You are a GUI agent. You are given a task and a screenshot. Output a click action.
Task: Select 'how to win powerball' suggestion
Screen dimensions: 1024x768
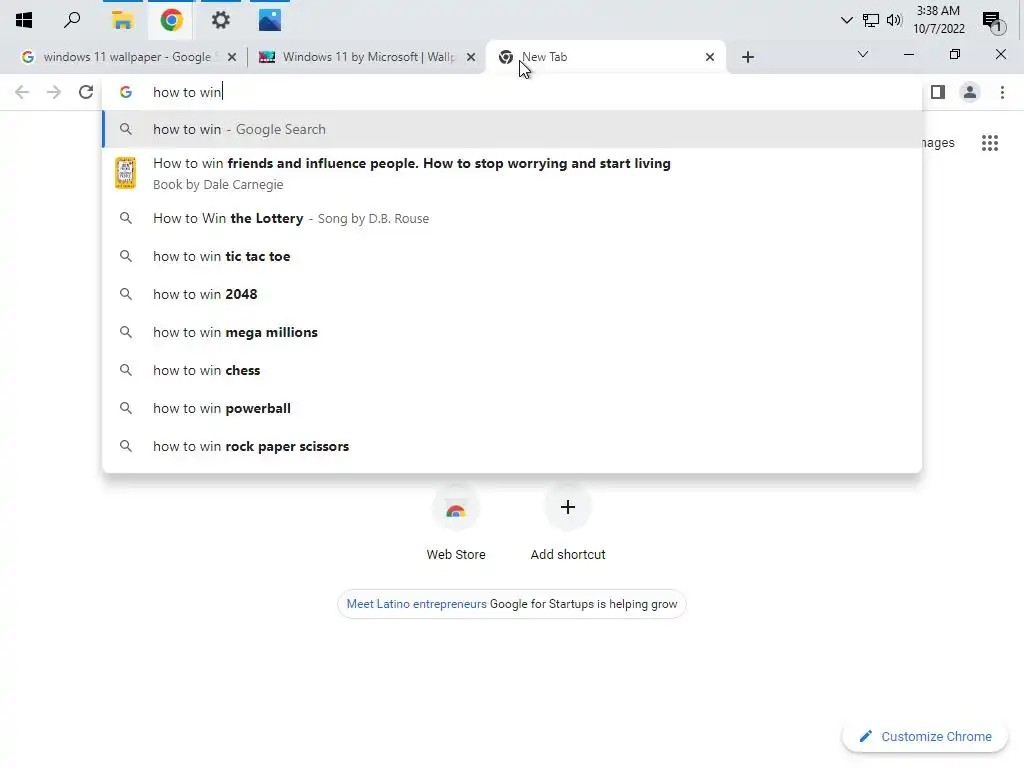(512, 408)
